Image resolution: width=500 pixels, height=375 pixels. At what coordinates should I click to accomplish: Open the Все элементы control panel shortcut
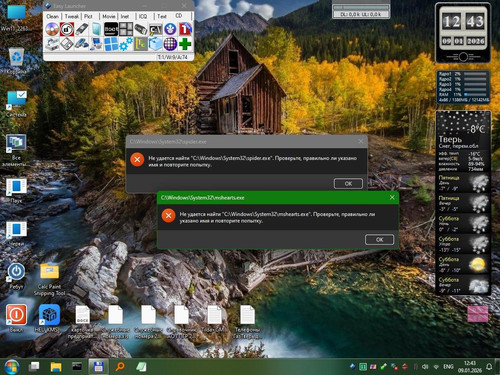coord(16,150)
